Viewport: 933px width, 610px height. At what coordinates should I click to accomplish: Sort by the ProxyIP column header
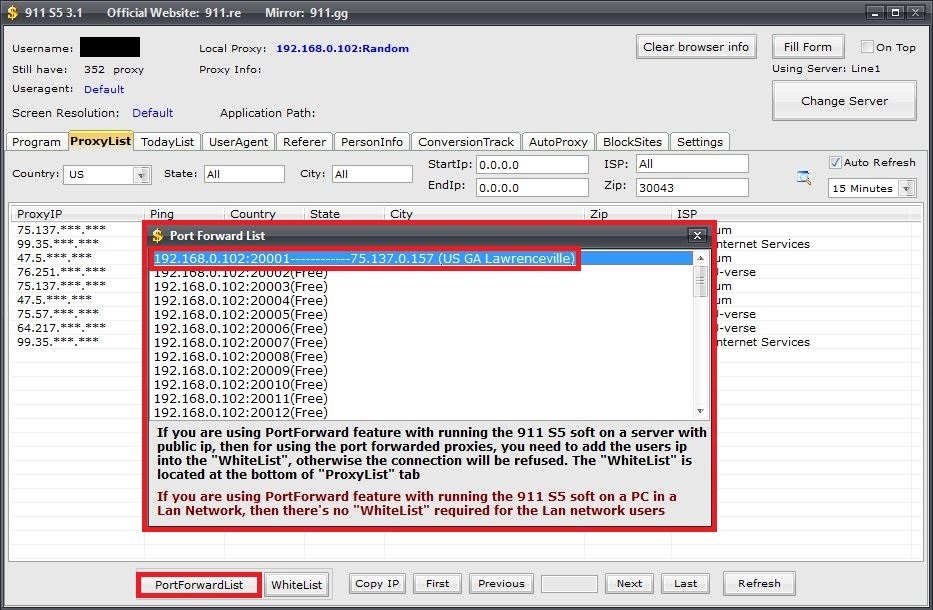coord(77,214)
